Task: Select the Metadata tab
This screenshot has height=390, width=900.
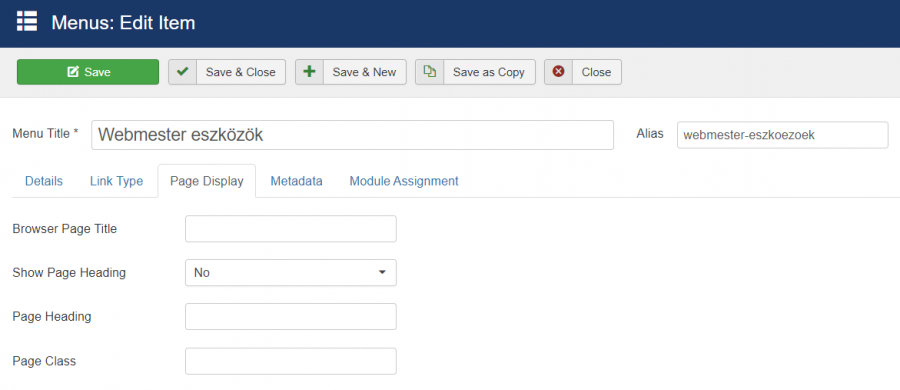Action: [x=296, y=181]
